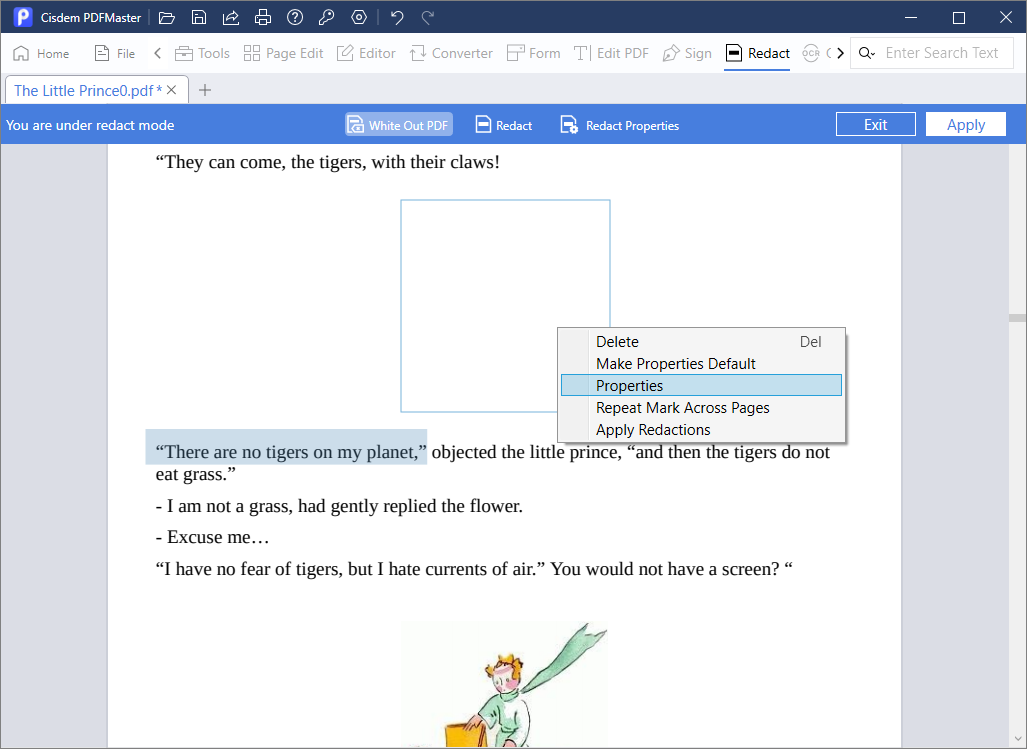Print the document using the printer icon
1027x749 pixels.
[x=263, y=18]
